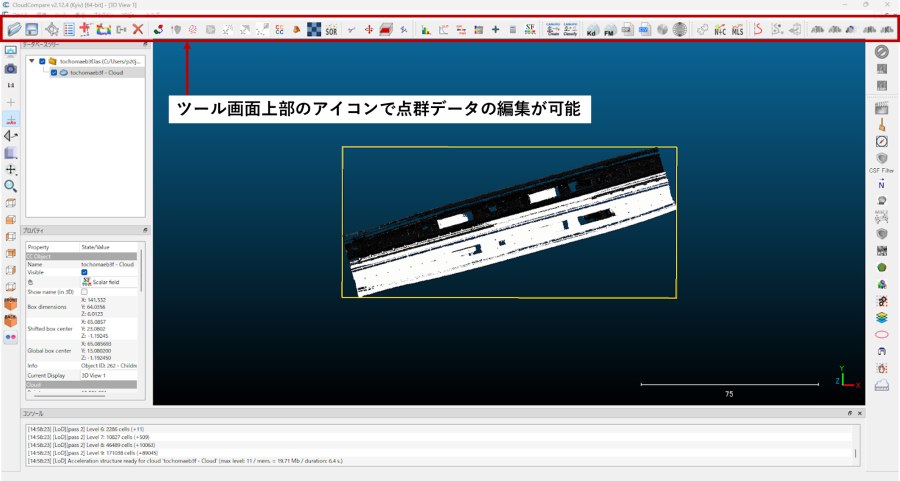900x481 pixels.
Task: Show histogram with bar chart icon
Action: click(426, 29)
